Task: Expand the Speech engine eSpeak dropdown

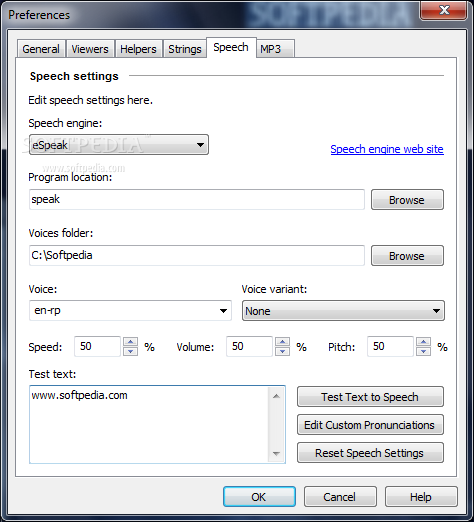Action: [x=119, y=145]
